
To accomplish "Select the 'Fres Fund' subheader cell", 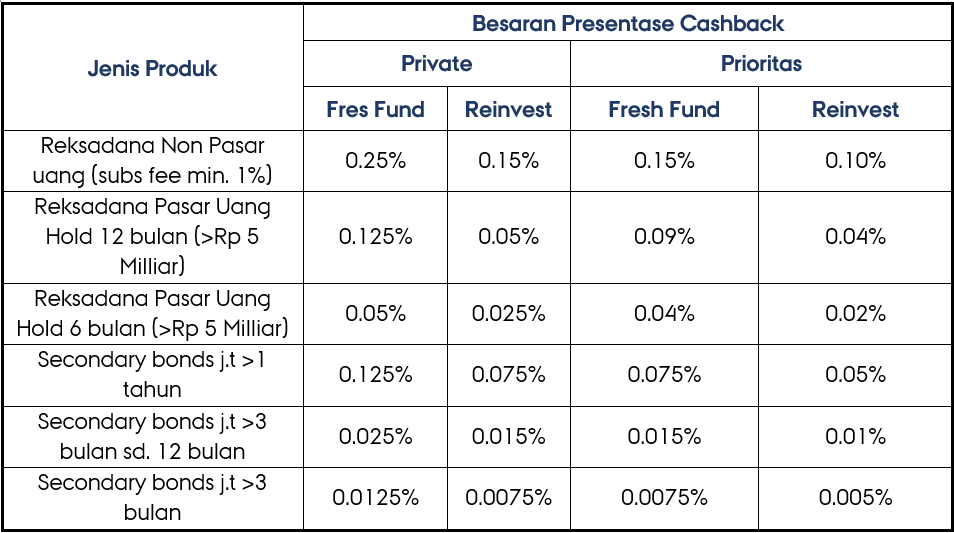I will 375,109.
